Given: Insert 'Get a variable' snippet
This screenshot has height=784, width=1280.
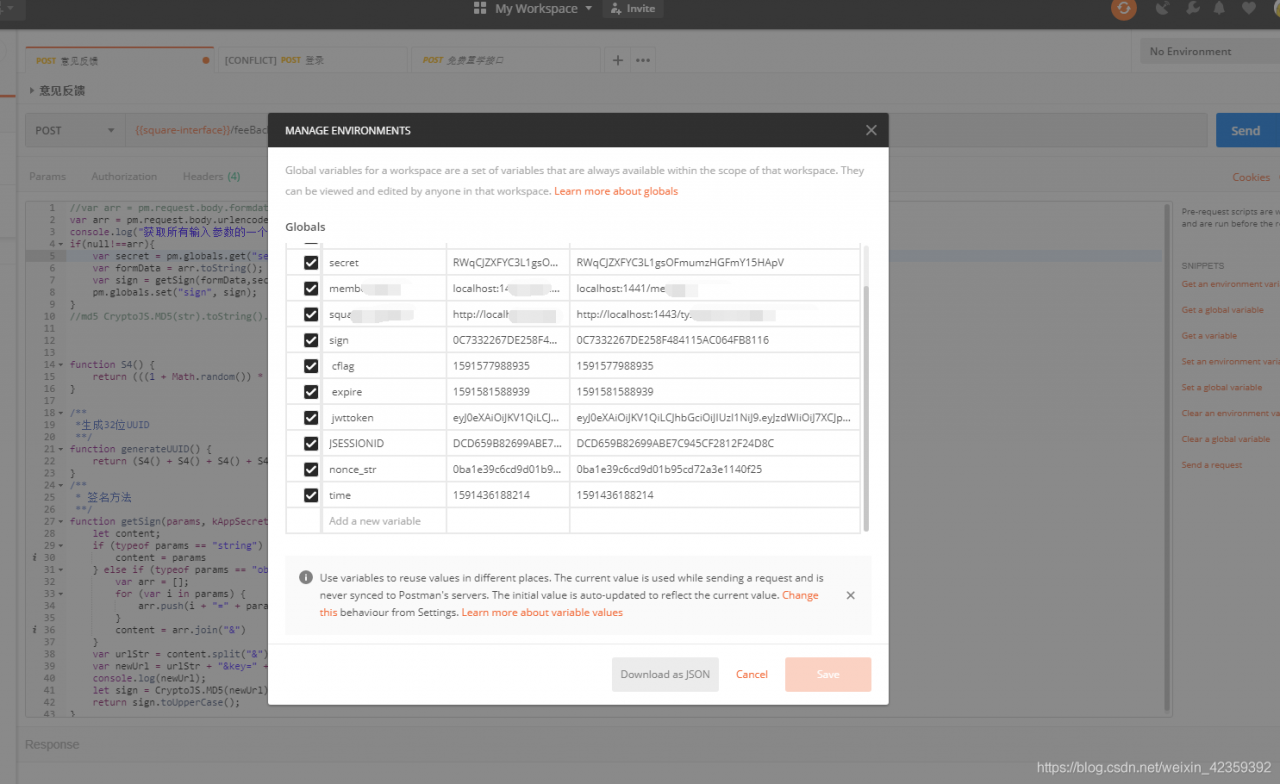Looking at the screenshot, I should (x=1209, y=336).
